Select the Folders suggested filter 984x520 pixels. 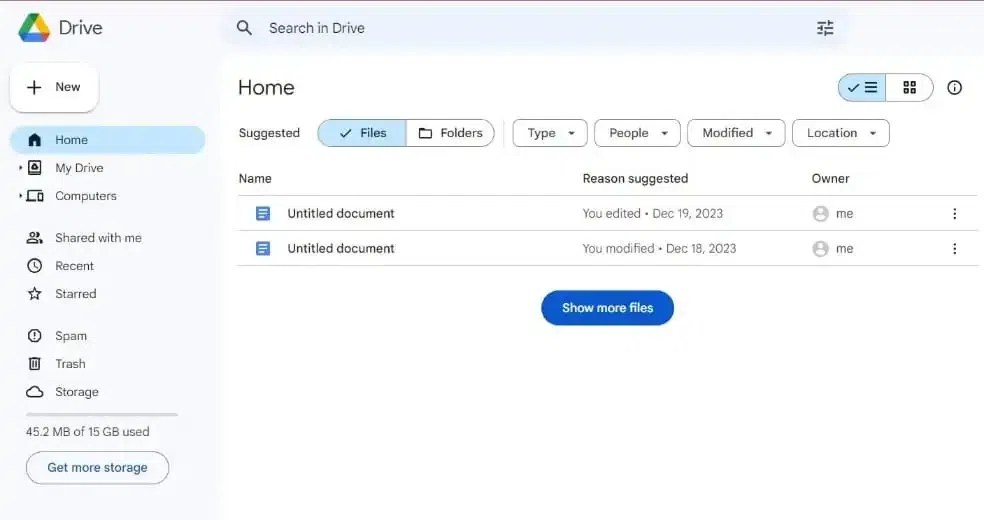pos(451,133)
